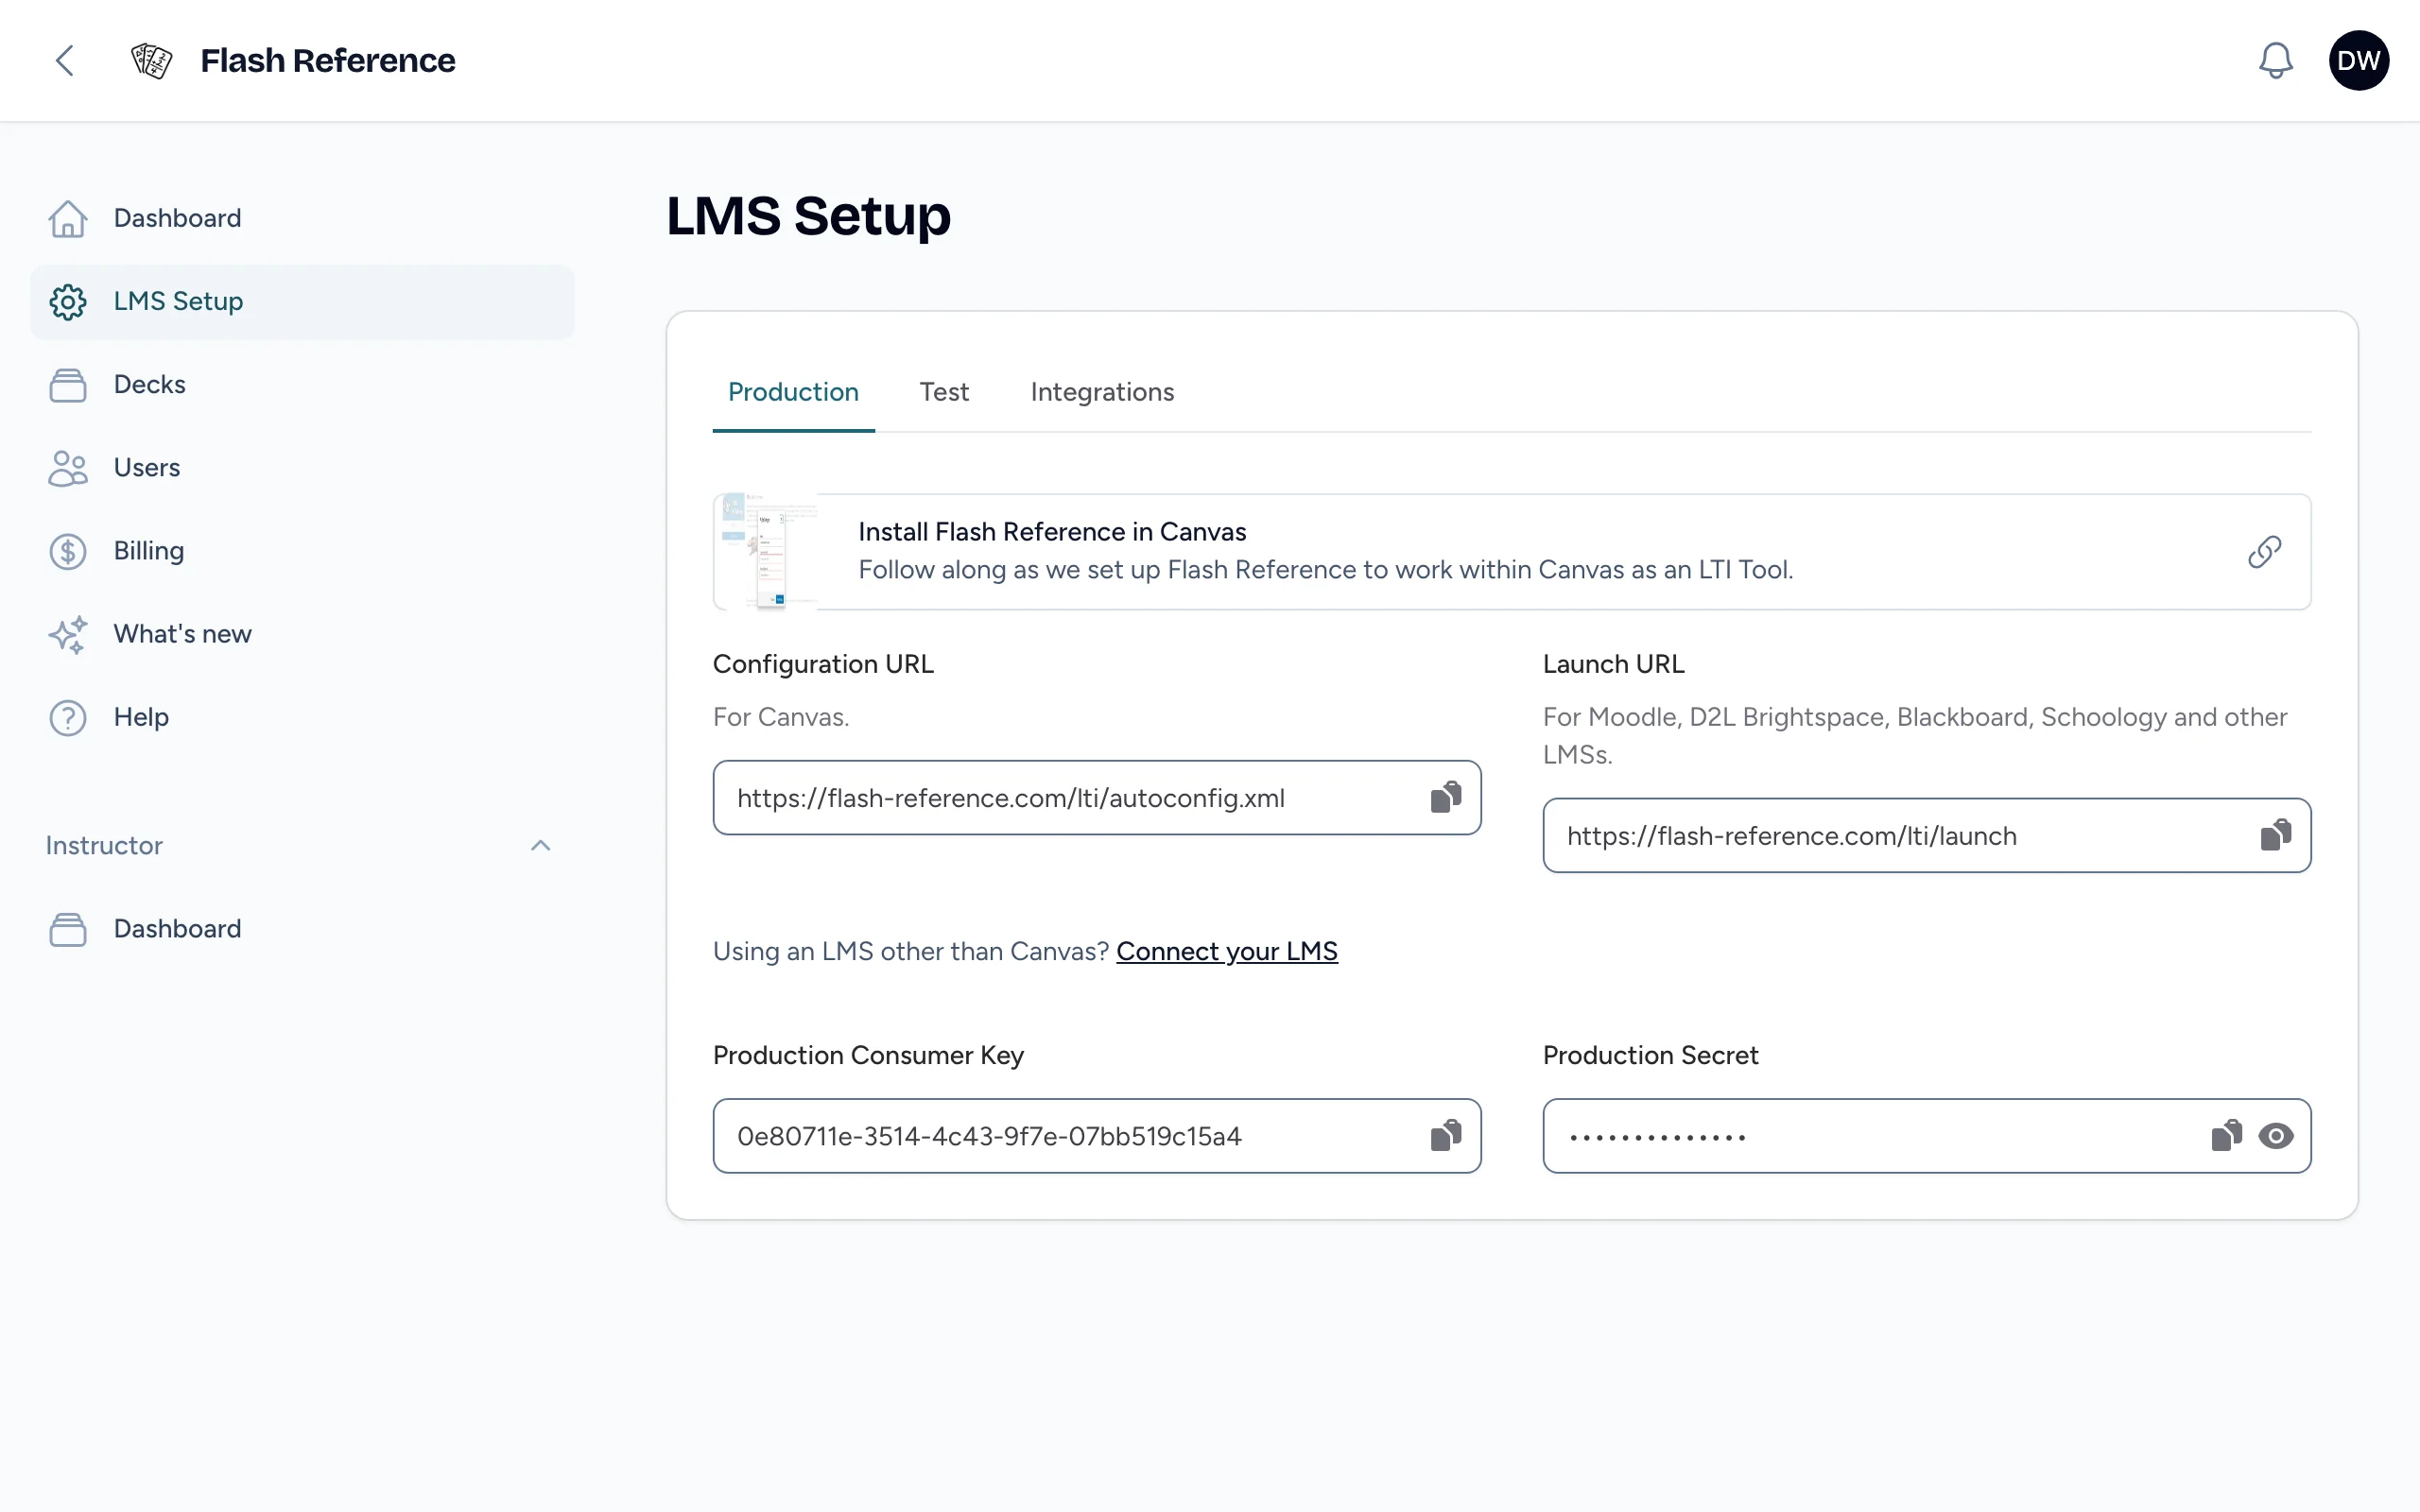This screenshot has width=2420, height=1512.
Task: Copy the Configuration URL
Action: (1446, 797)
